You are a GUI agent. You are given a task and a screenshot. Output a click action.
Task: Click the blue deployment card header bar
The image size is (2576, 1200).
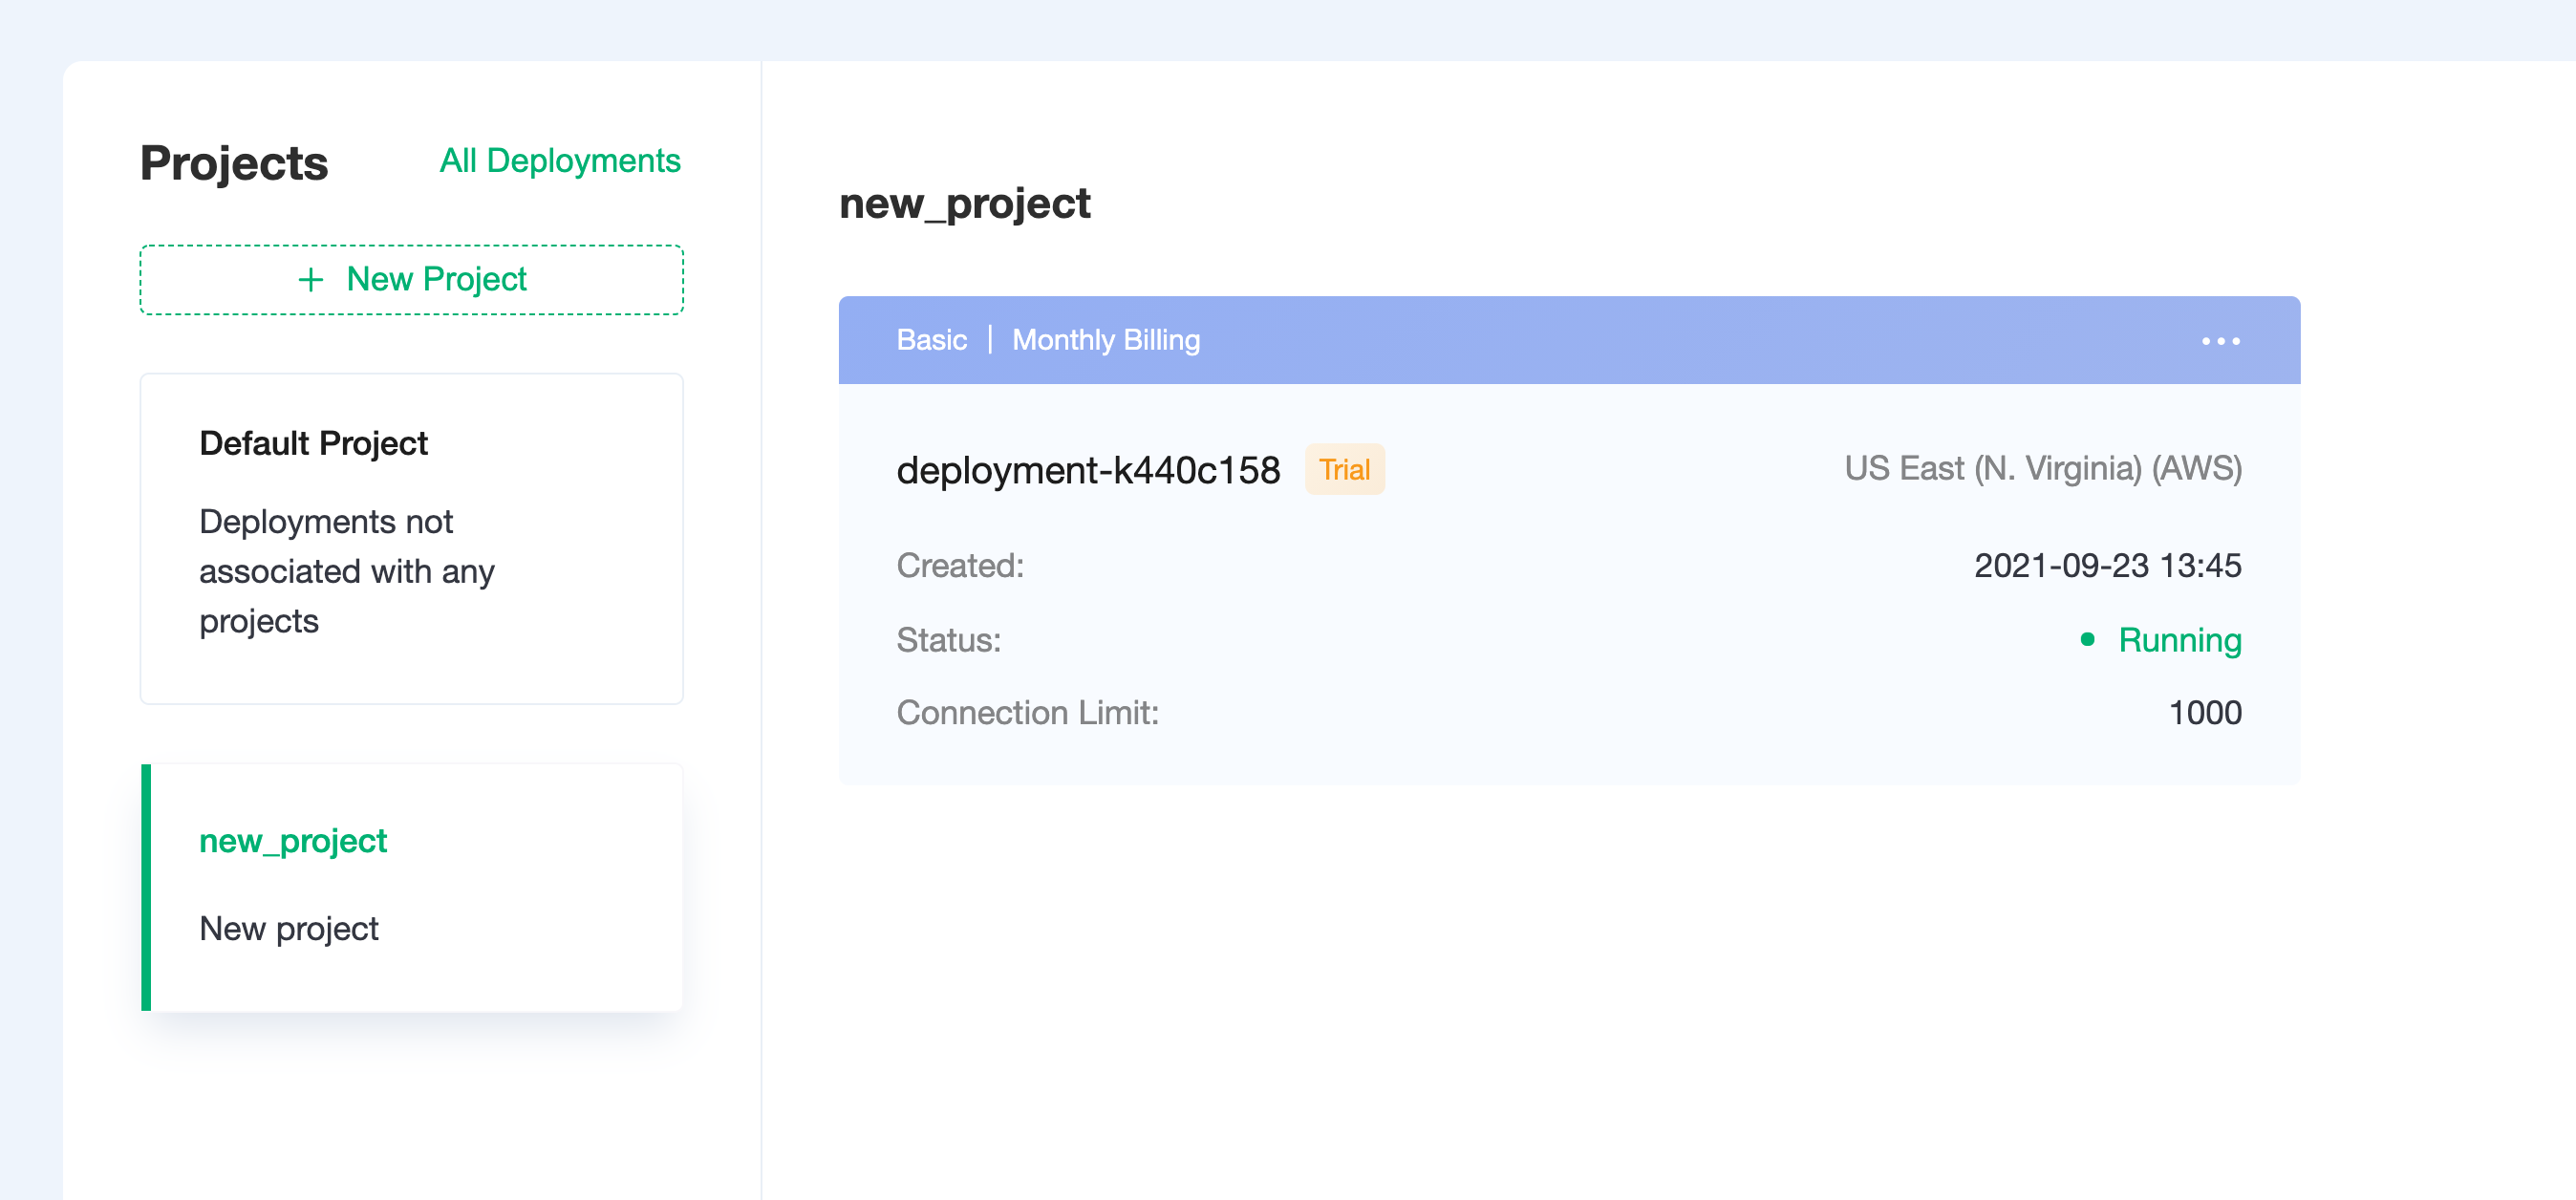1569,340
